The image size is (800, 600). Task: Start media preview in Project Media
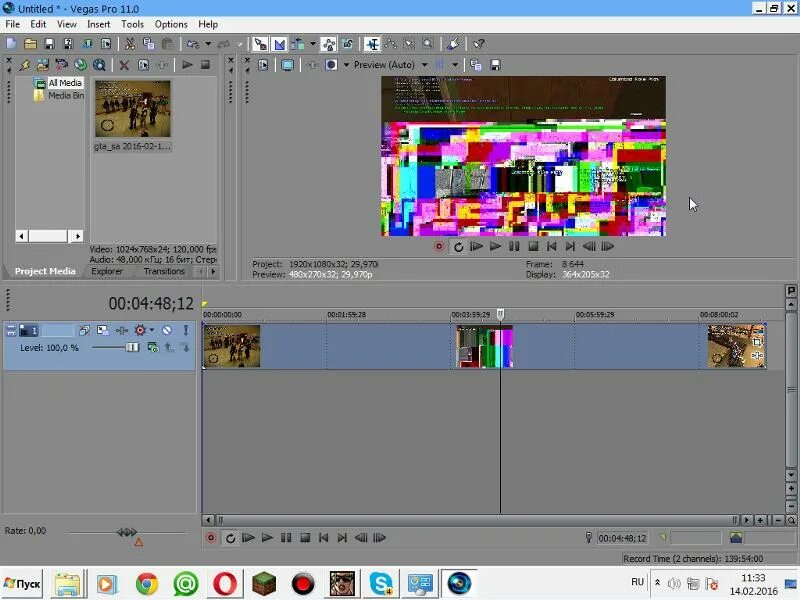187,65
